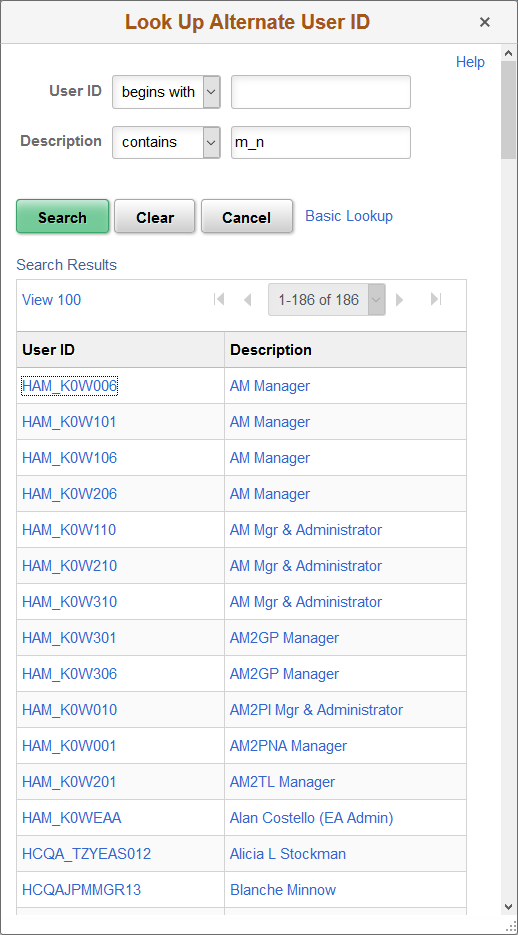Viewport: 518px width, 935px height.
Task: Select user HAM_K0W206
Action: (x=70, y=494)
